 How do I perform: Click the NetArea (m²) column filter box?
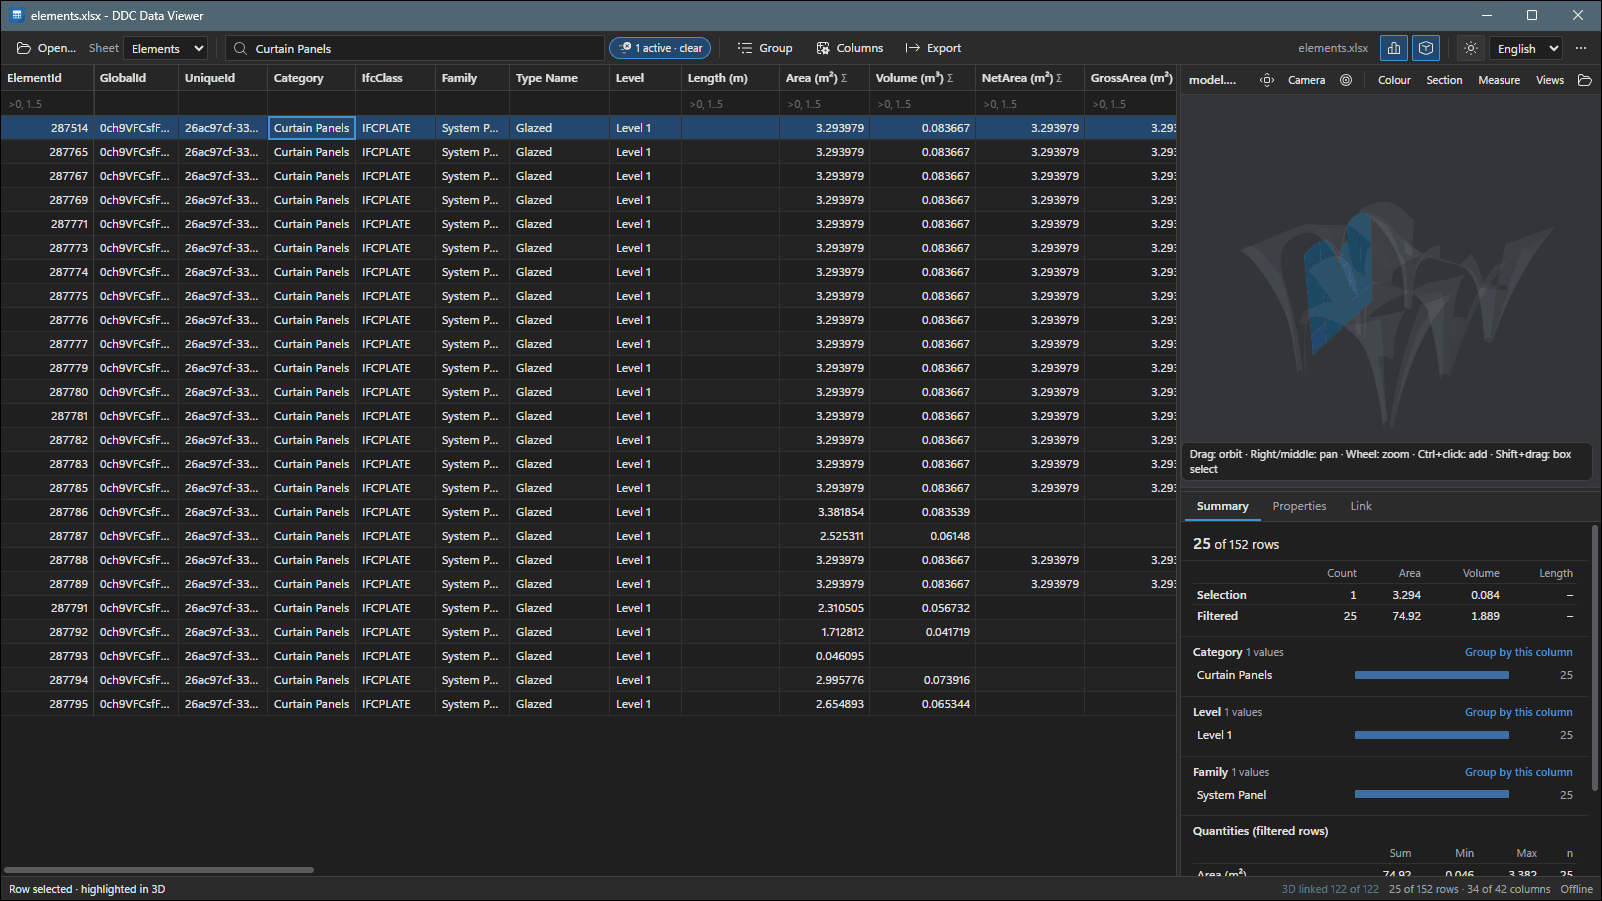pyautogui.click(x=1030, y=104)
